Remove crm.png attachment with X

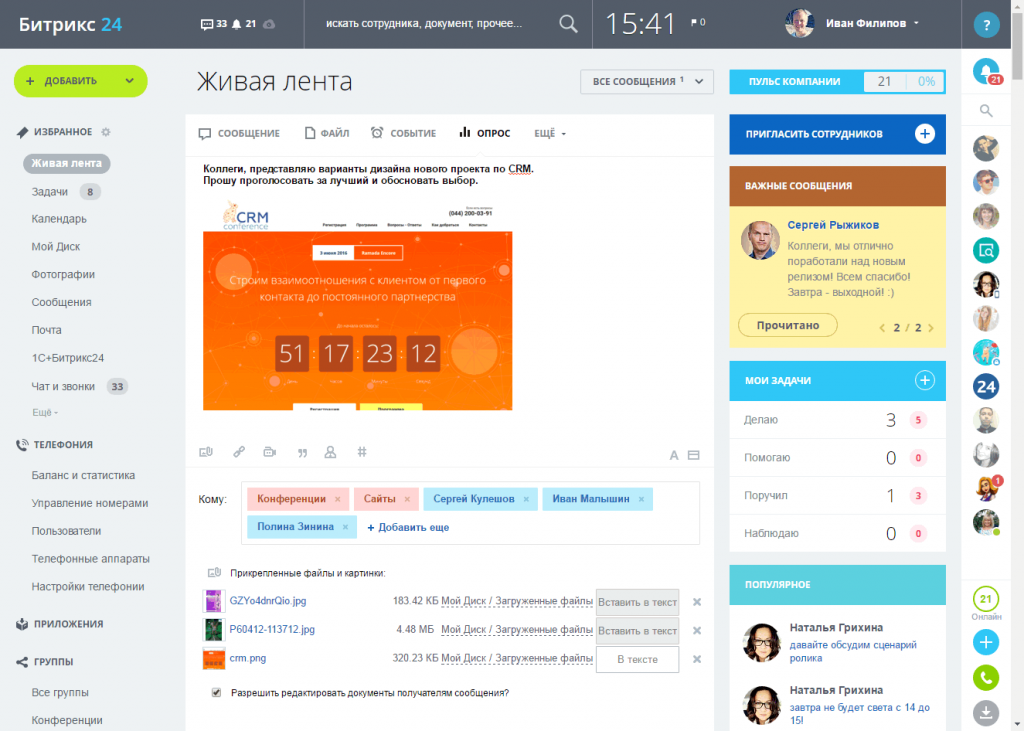pos(697,659)
